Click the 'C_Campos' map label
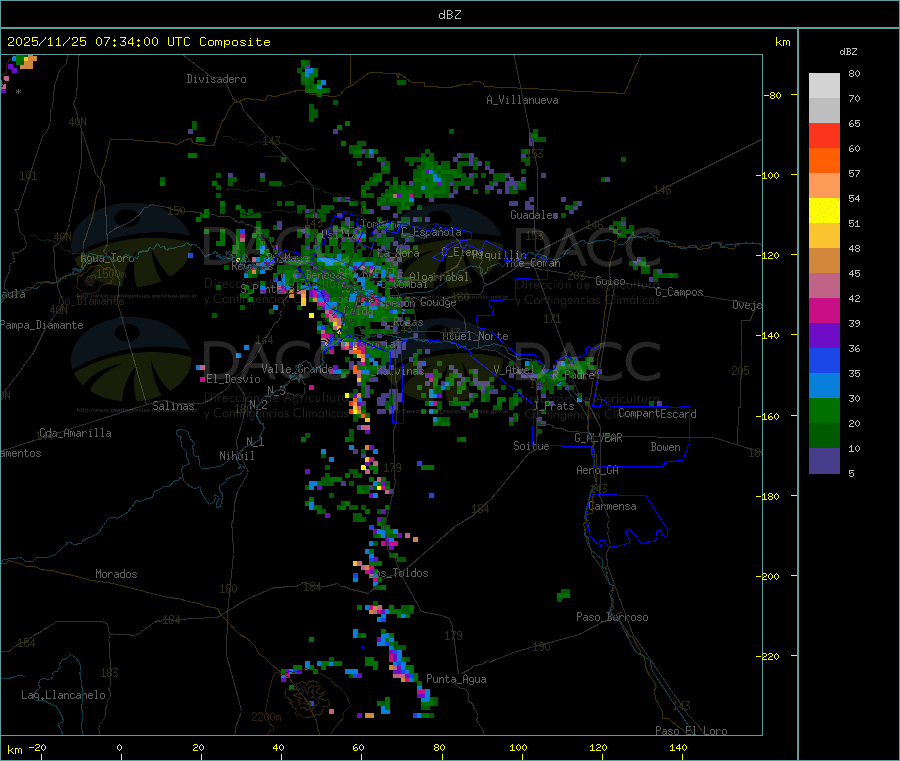The width and height of the screenshot is (900, 761). pos(680,292)
